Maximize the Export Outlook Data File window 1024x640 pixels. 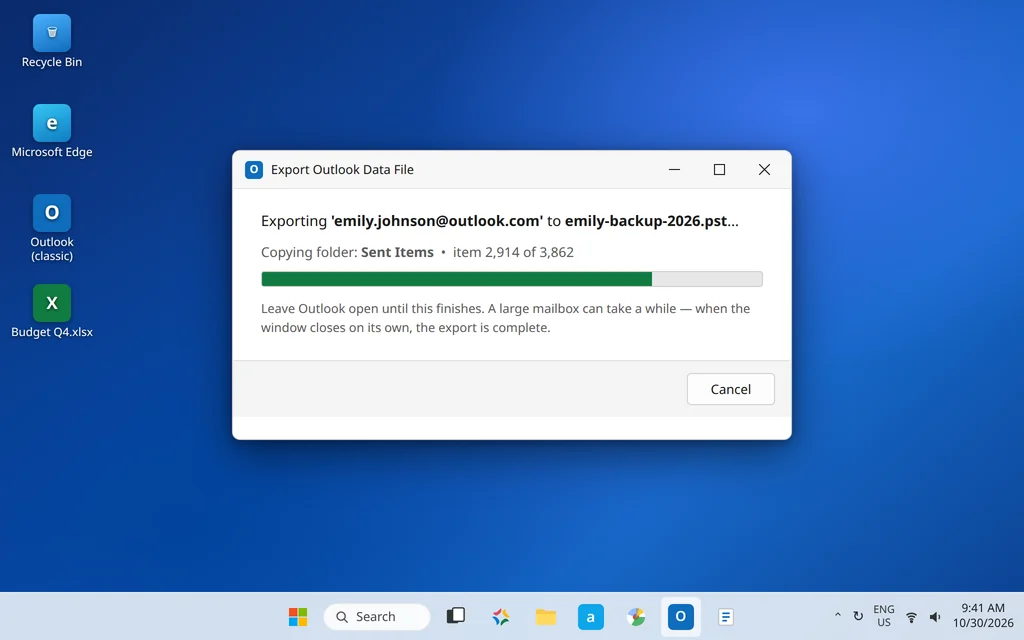point(719,170)
